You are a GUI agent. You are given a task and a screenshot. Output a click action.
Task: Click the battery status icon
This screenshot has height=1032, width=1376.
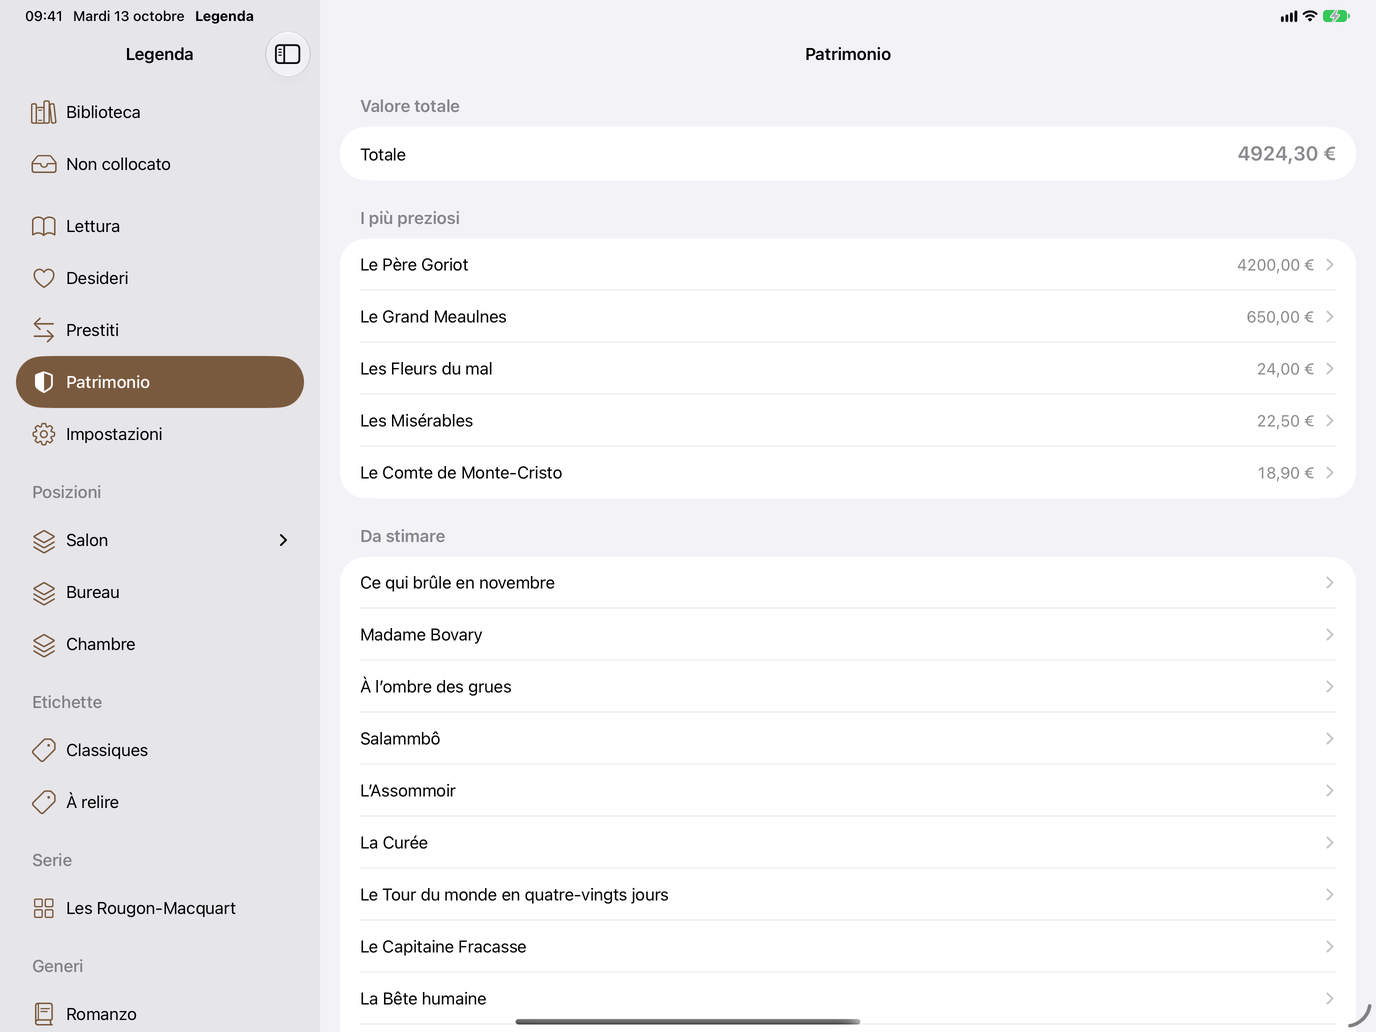[1336, 16]
